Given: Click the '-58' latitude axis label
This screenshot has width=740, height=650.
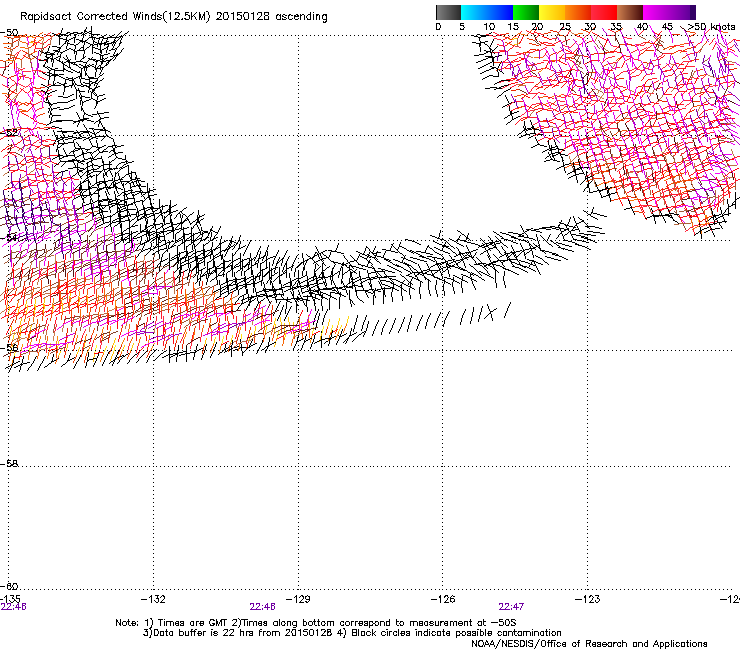Looking at the screenshot, I should 9,464.
